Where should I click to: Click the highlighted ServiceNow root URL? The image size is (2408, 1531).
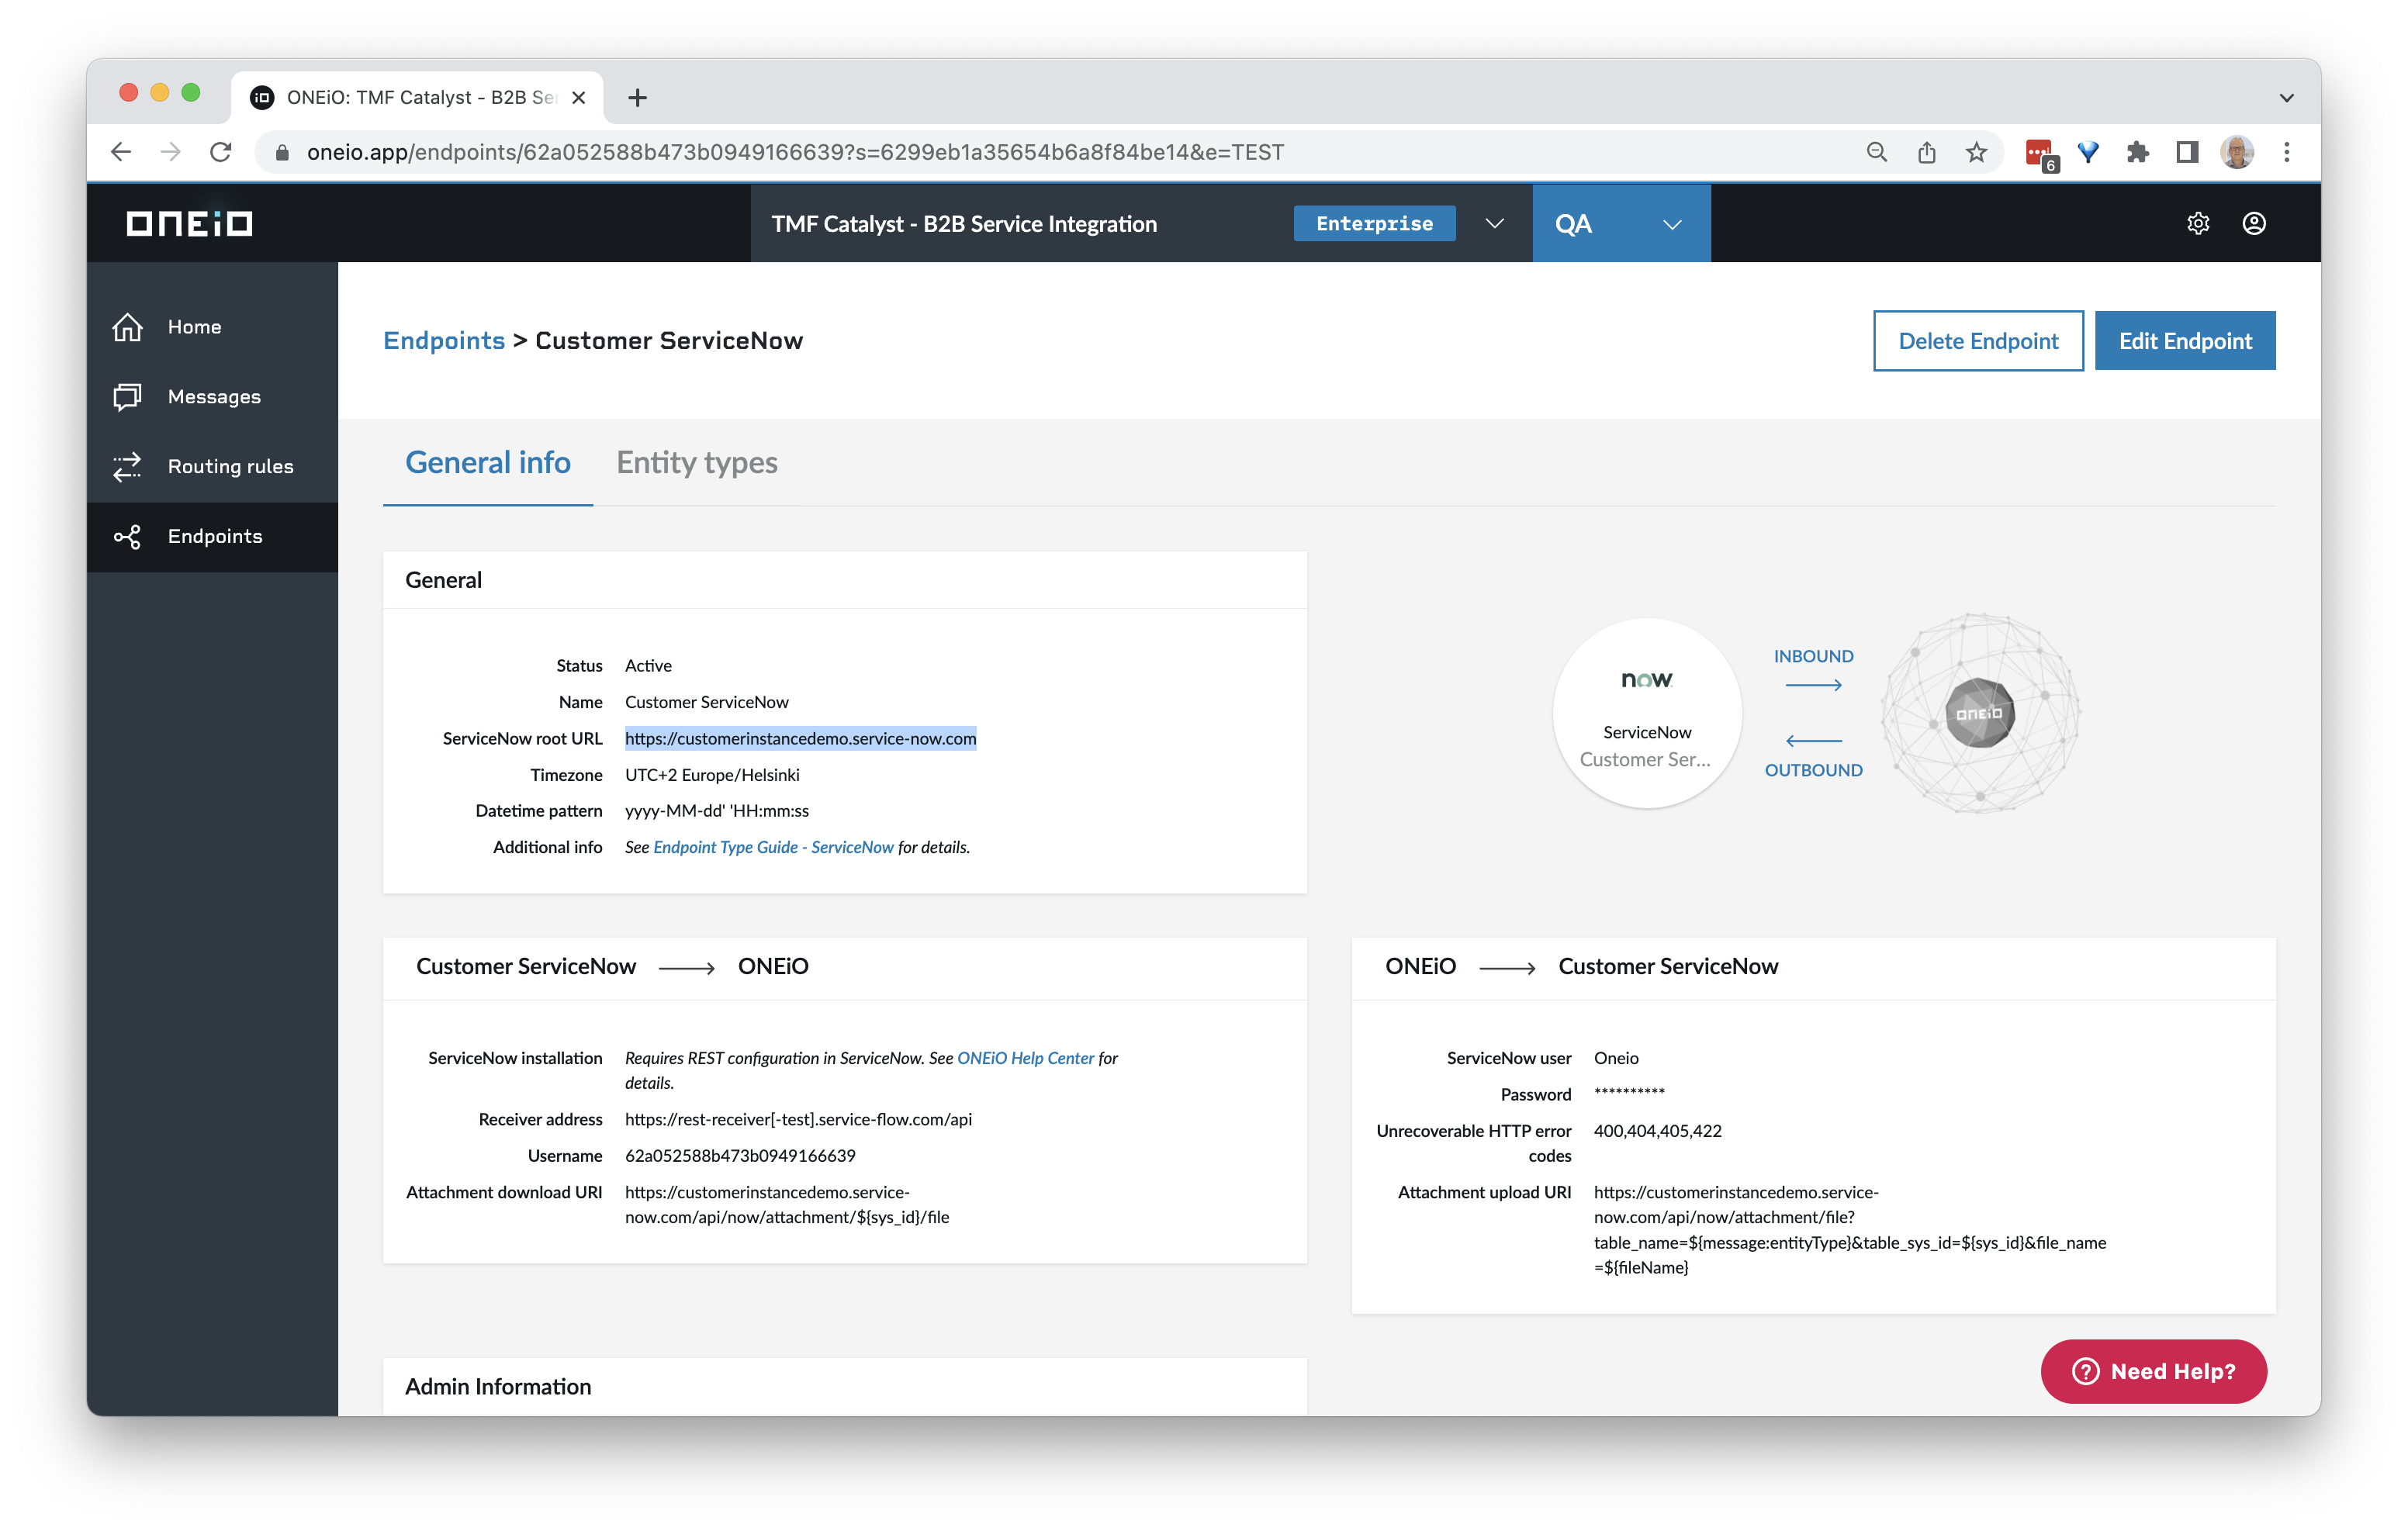800,738
